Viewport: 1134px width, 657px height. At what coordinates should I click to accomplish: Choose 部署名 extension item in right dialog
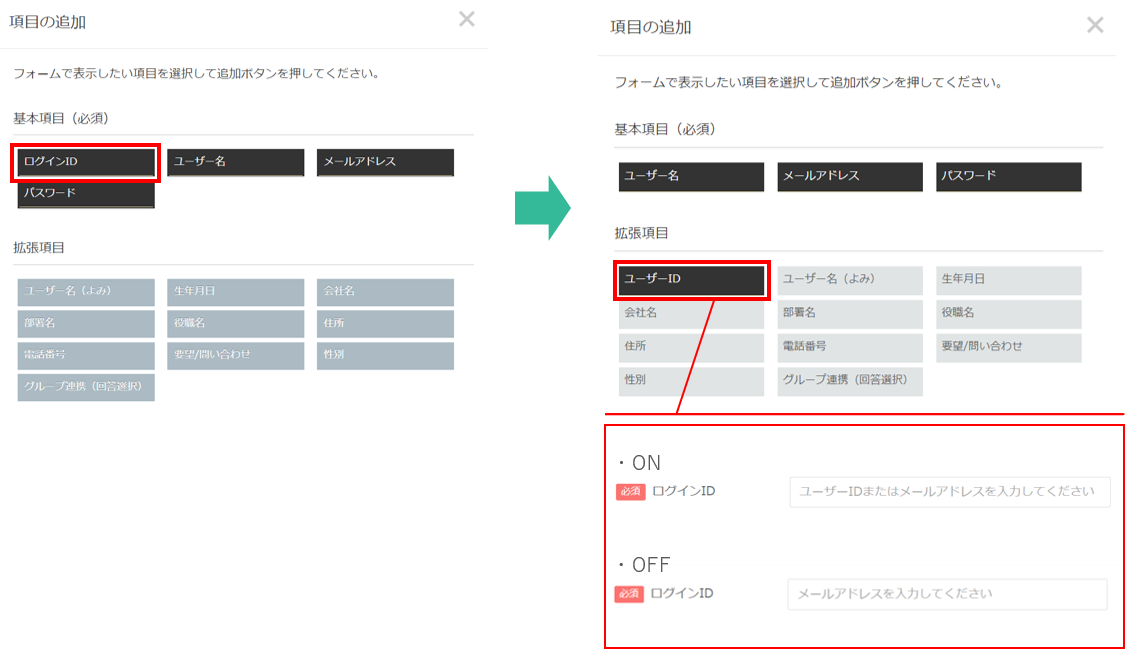[x=850, y=314]
